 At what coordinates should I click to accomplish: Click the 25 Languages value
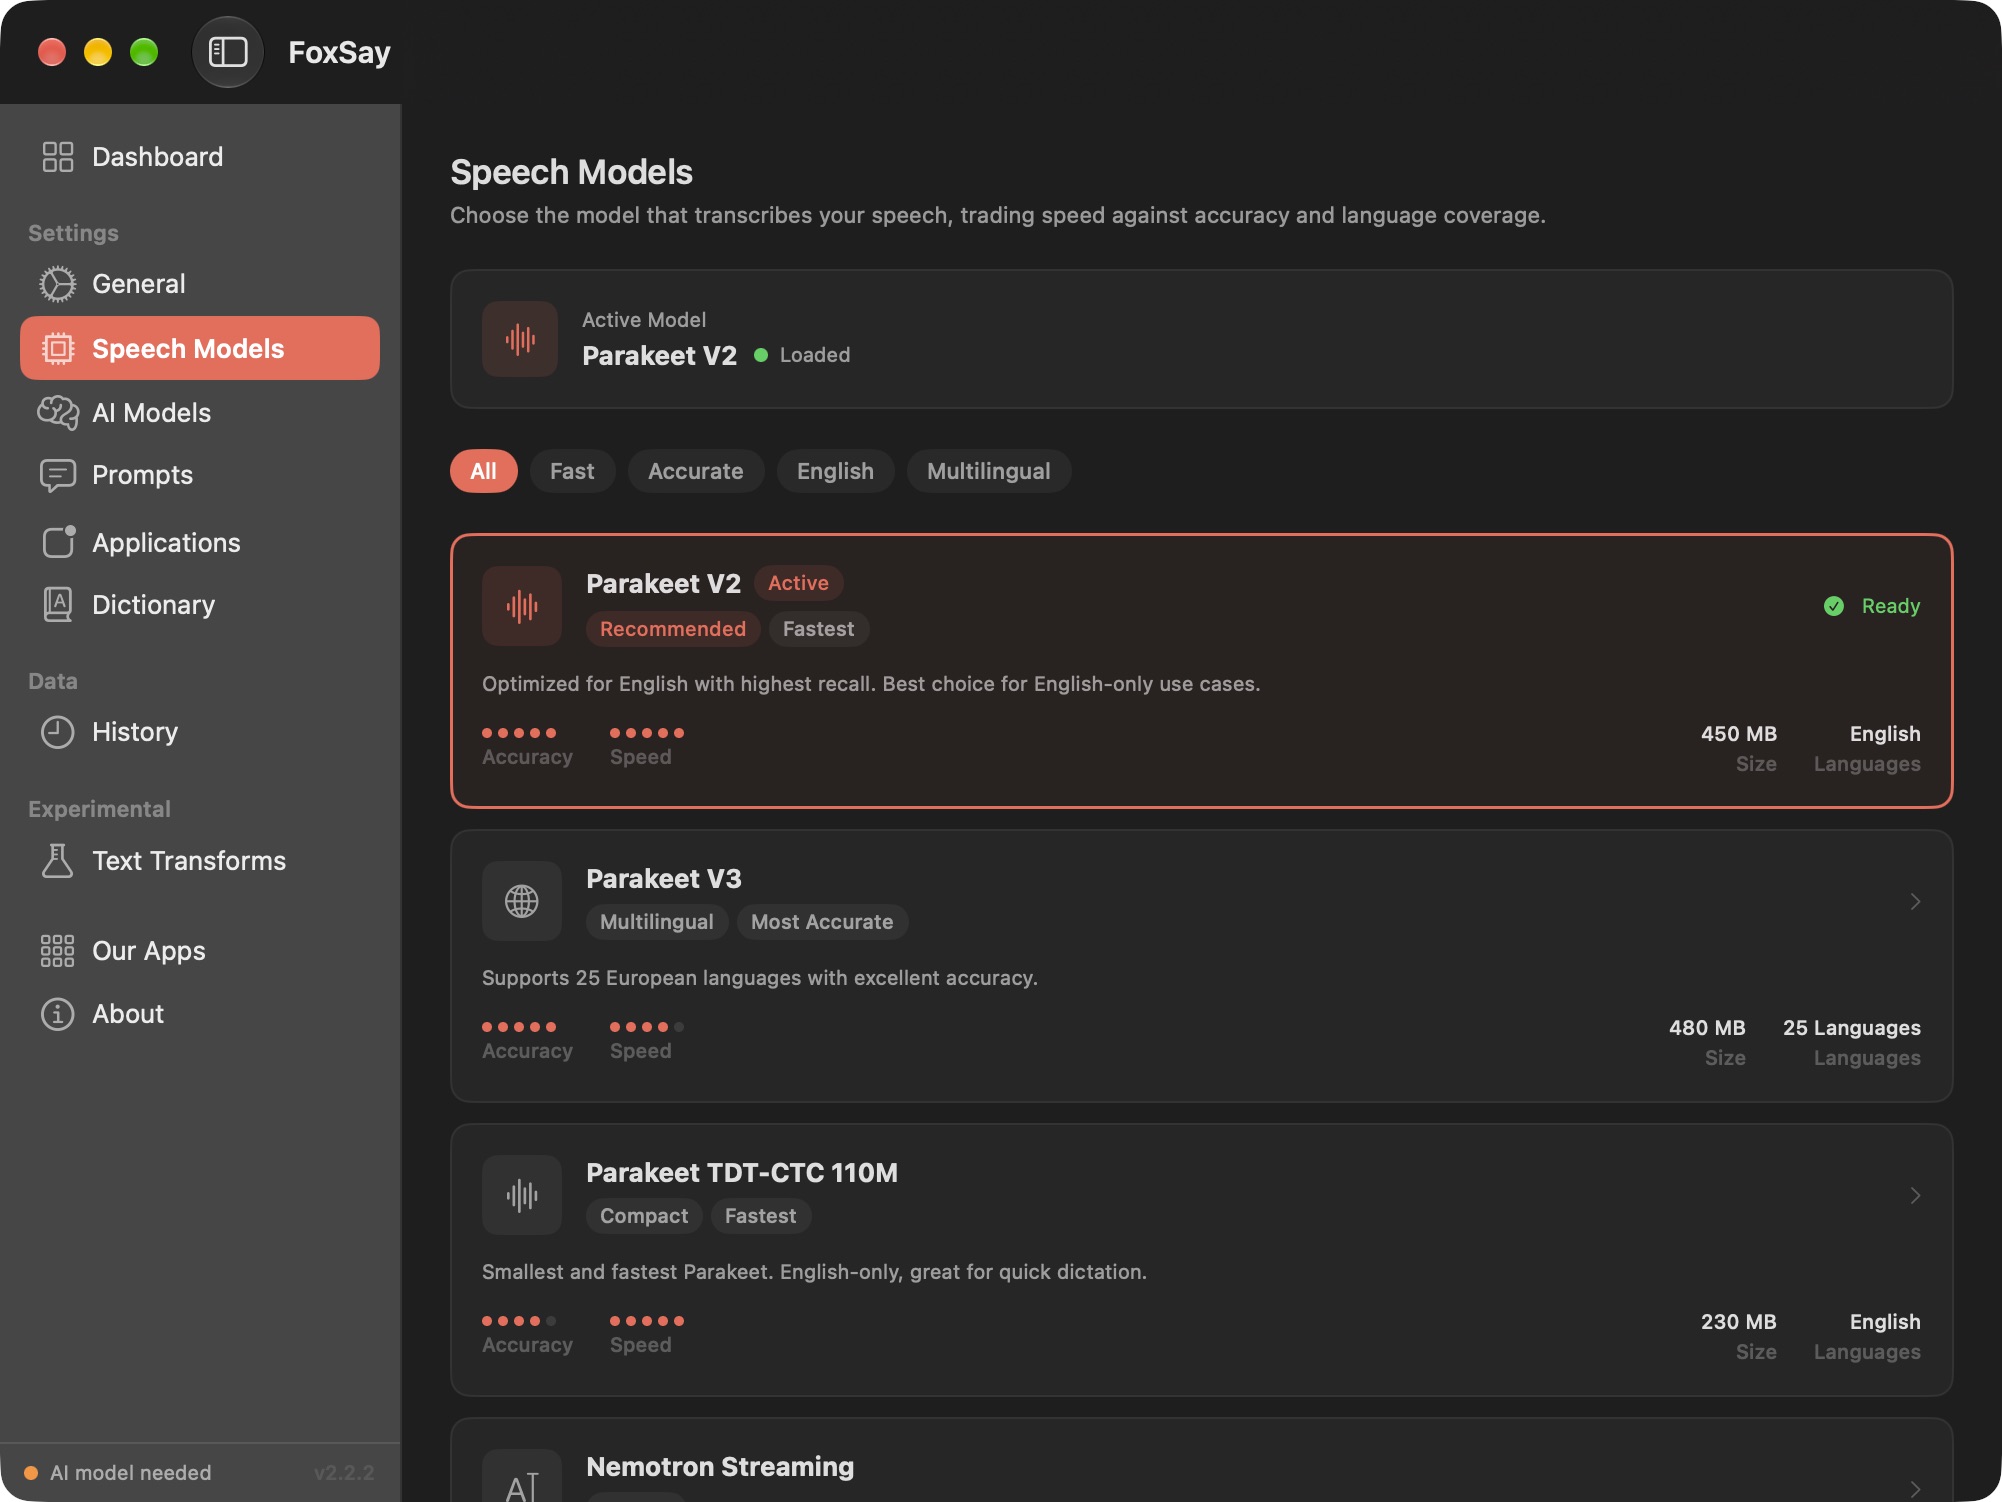(x=1852, y=1028)
